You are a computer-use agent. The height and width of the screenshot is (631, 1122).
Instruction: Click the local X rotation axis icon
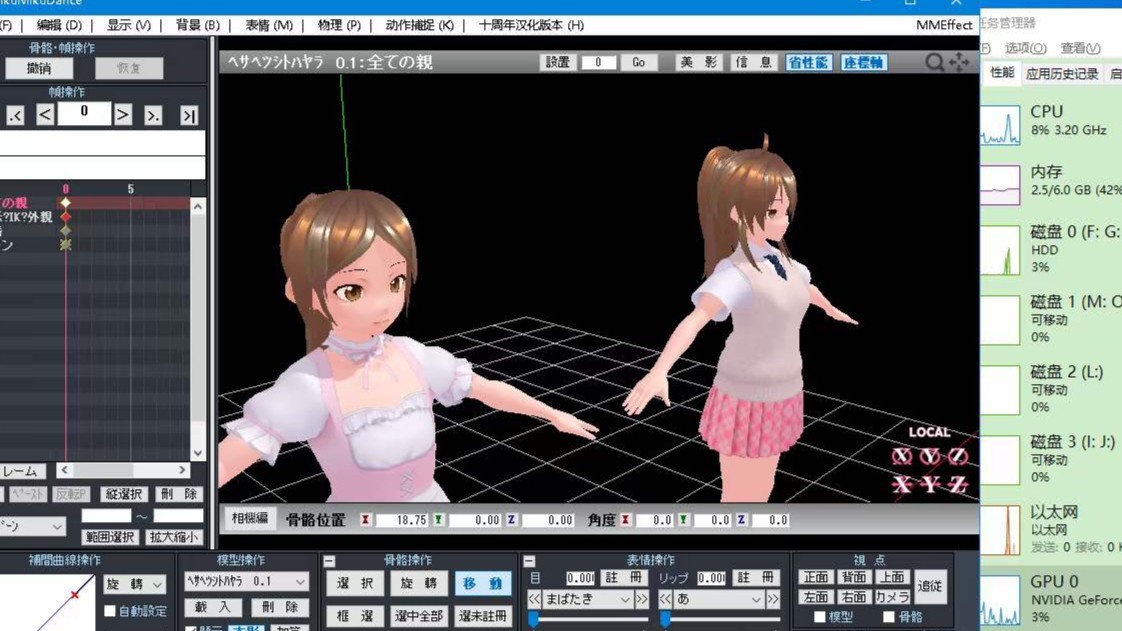(902, 457)
